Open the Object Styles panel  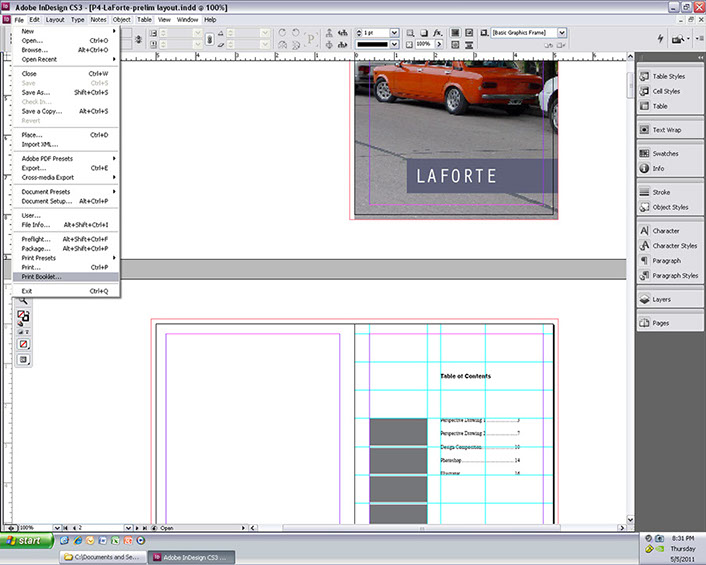(x=670, y=207)
